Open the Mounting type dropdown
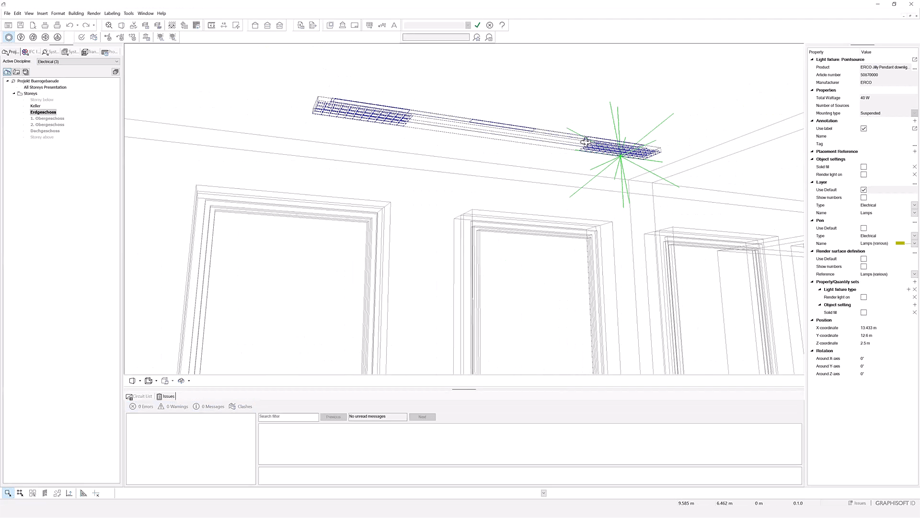This screenshot has width=920, height=518. coord(914,113)
